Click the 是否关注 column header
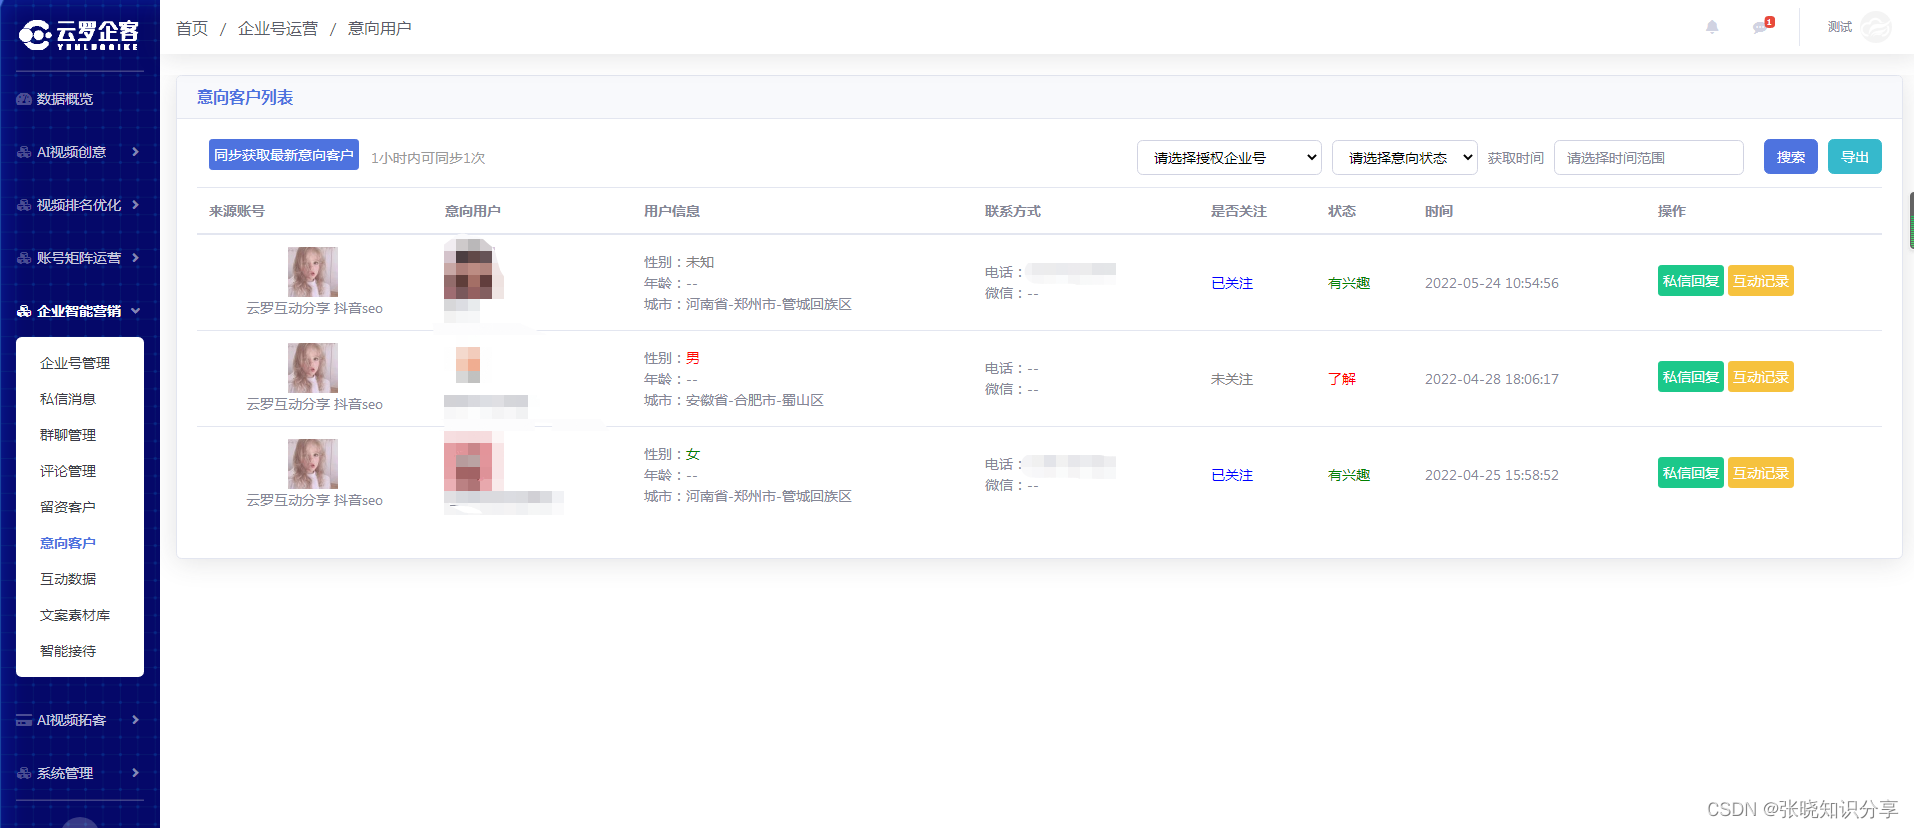Image resolution: width=1914 pixels, height=828 pixels. click(1239, 211)
